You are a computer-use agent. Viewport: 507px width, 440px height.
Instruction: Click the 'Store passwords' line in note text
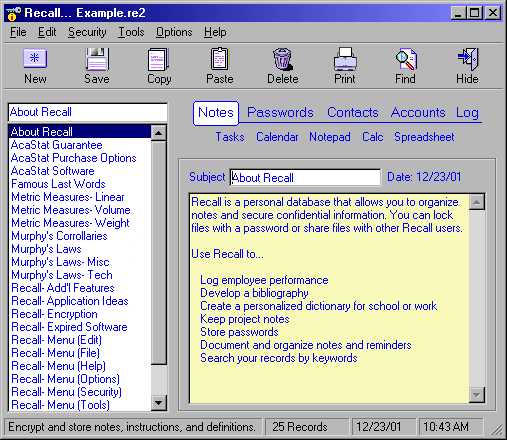(239, 332)
